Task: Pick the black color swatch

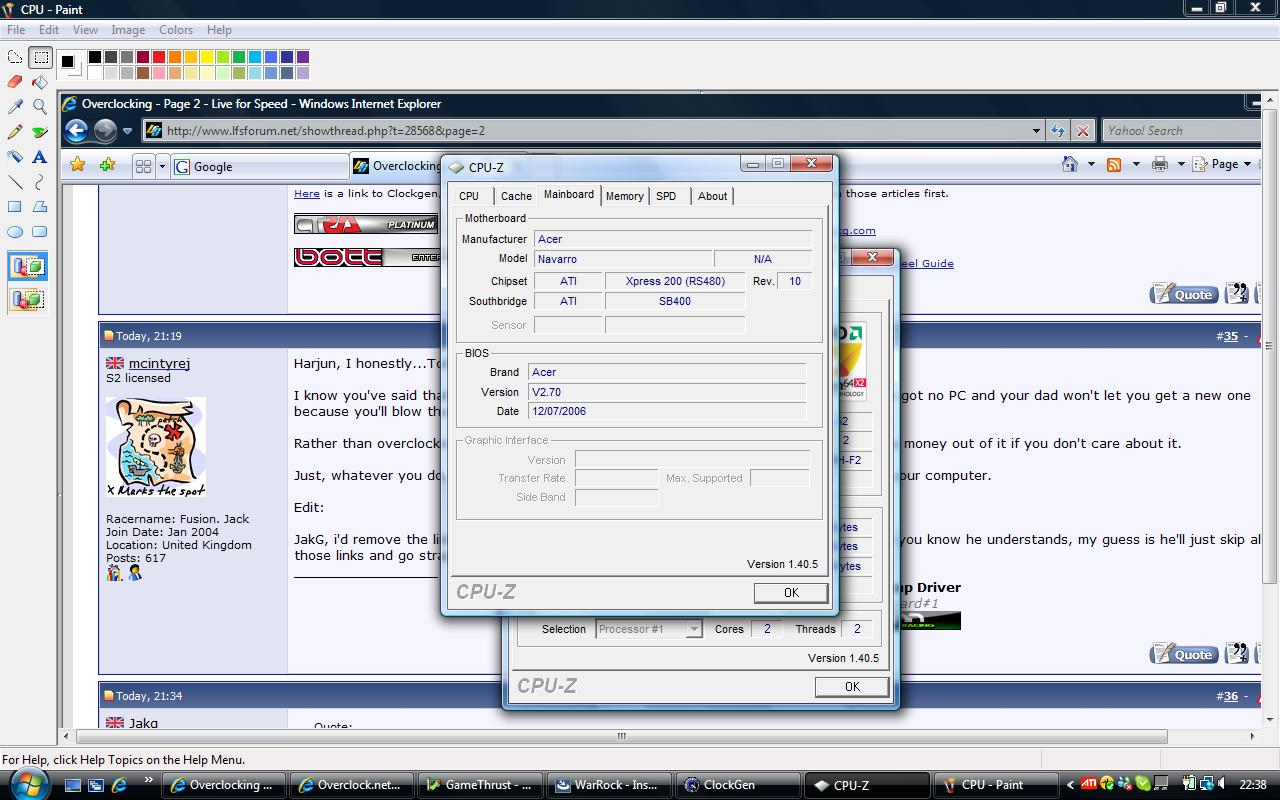Action: [x=95, y=57]
